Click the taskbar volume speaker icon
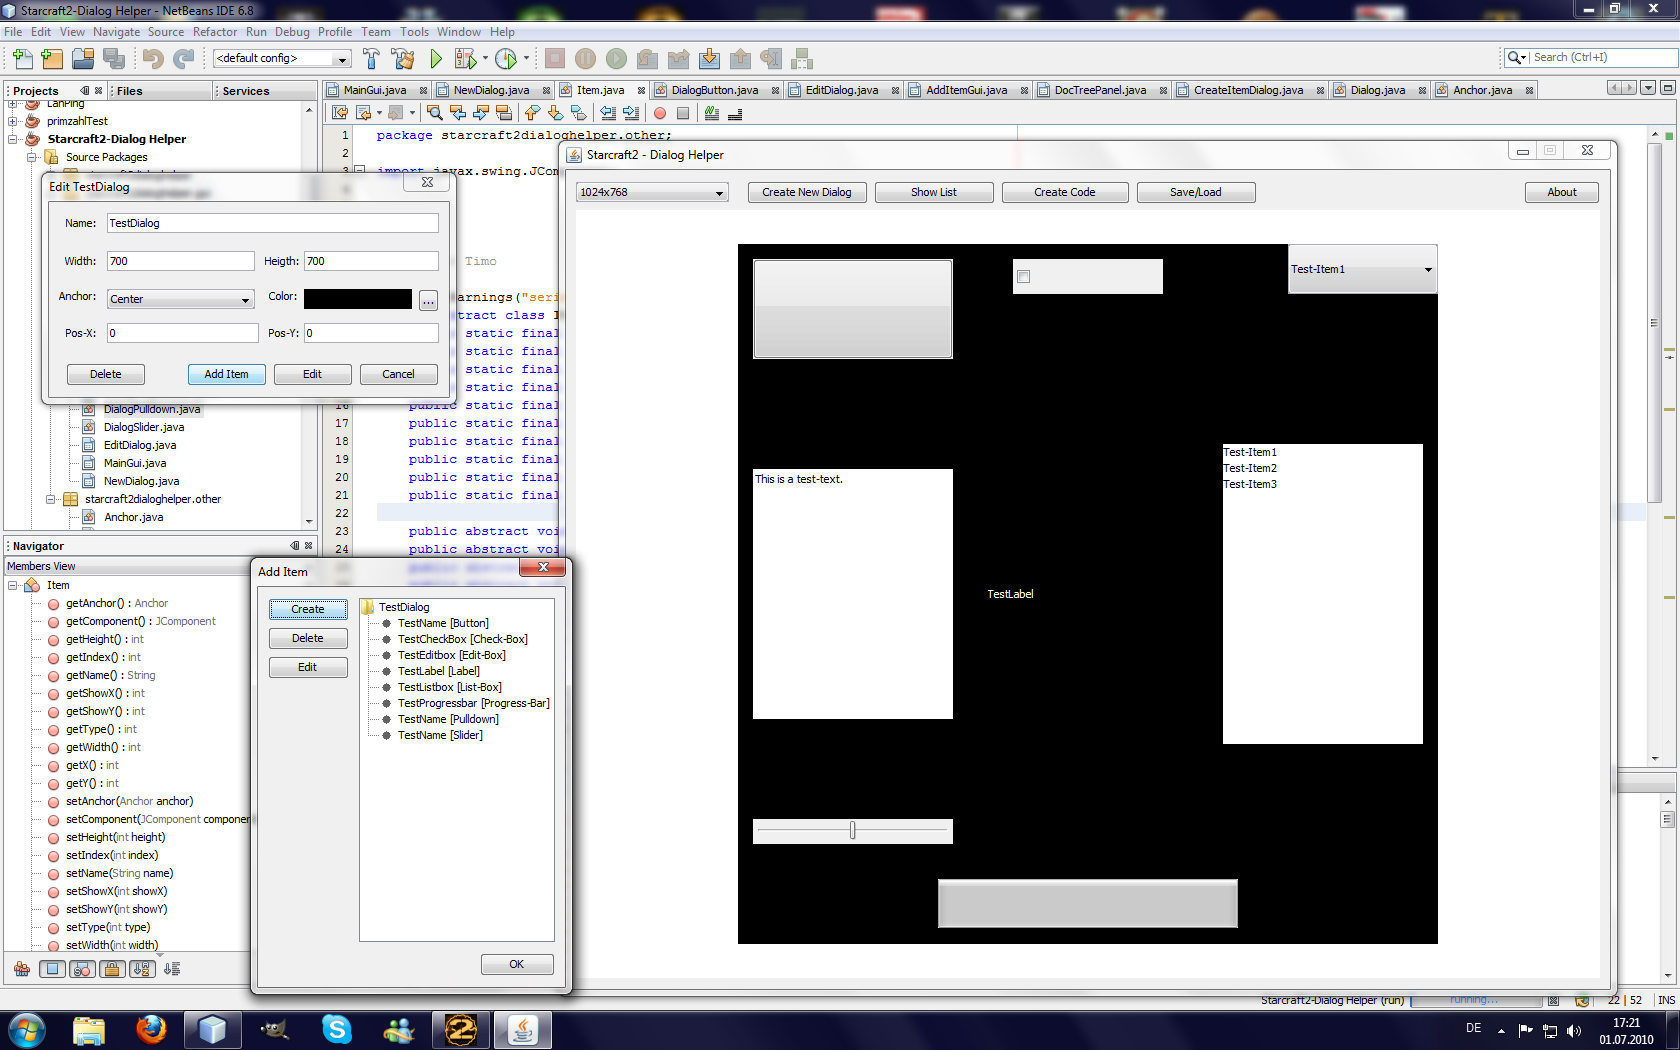The width and height of the screenshot is (1680, 1050). 1574,1030
